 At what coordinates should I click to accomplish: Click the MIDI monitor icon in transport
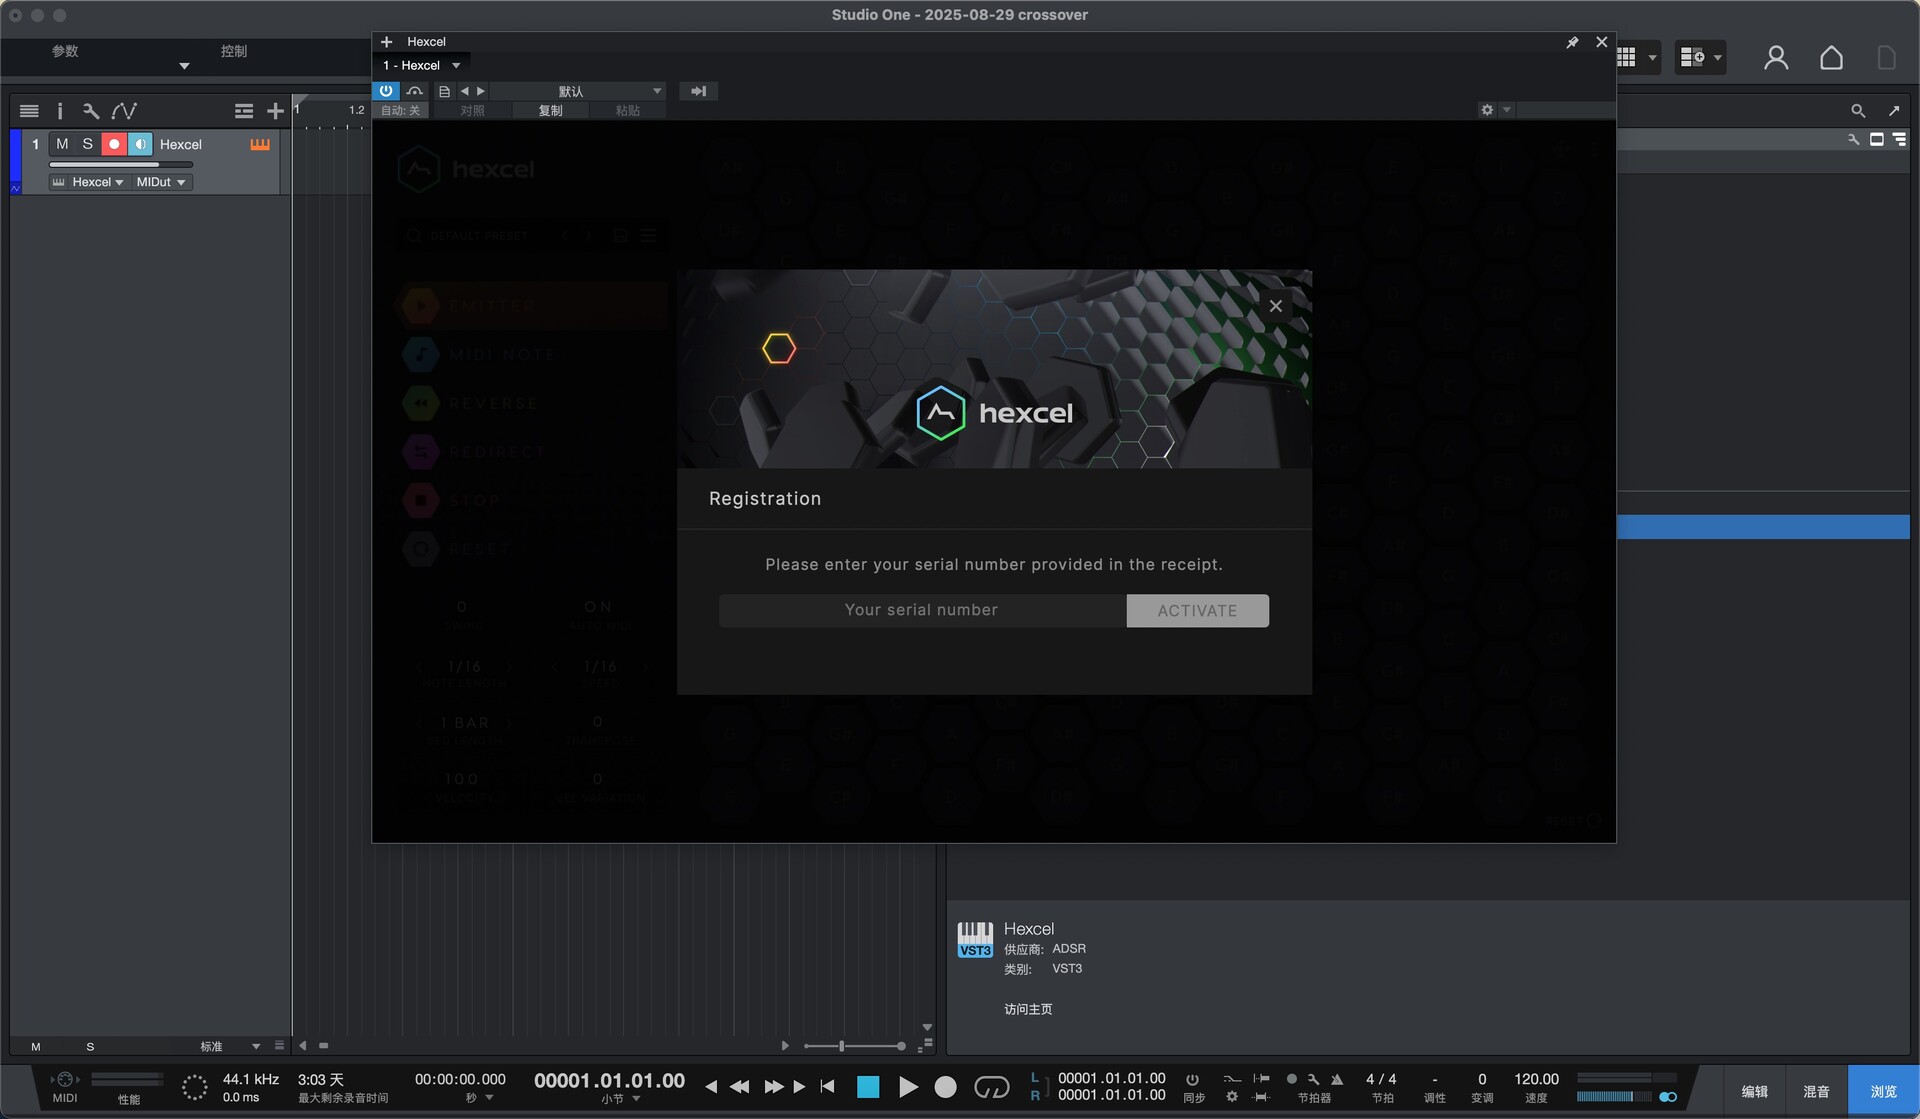point(65,1080)
